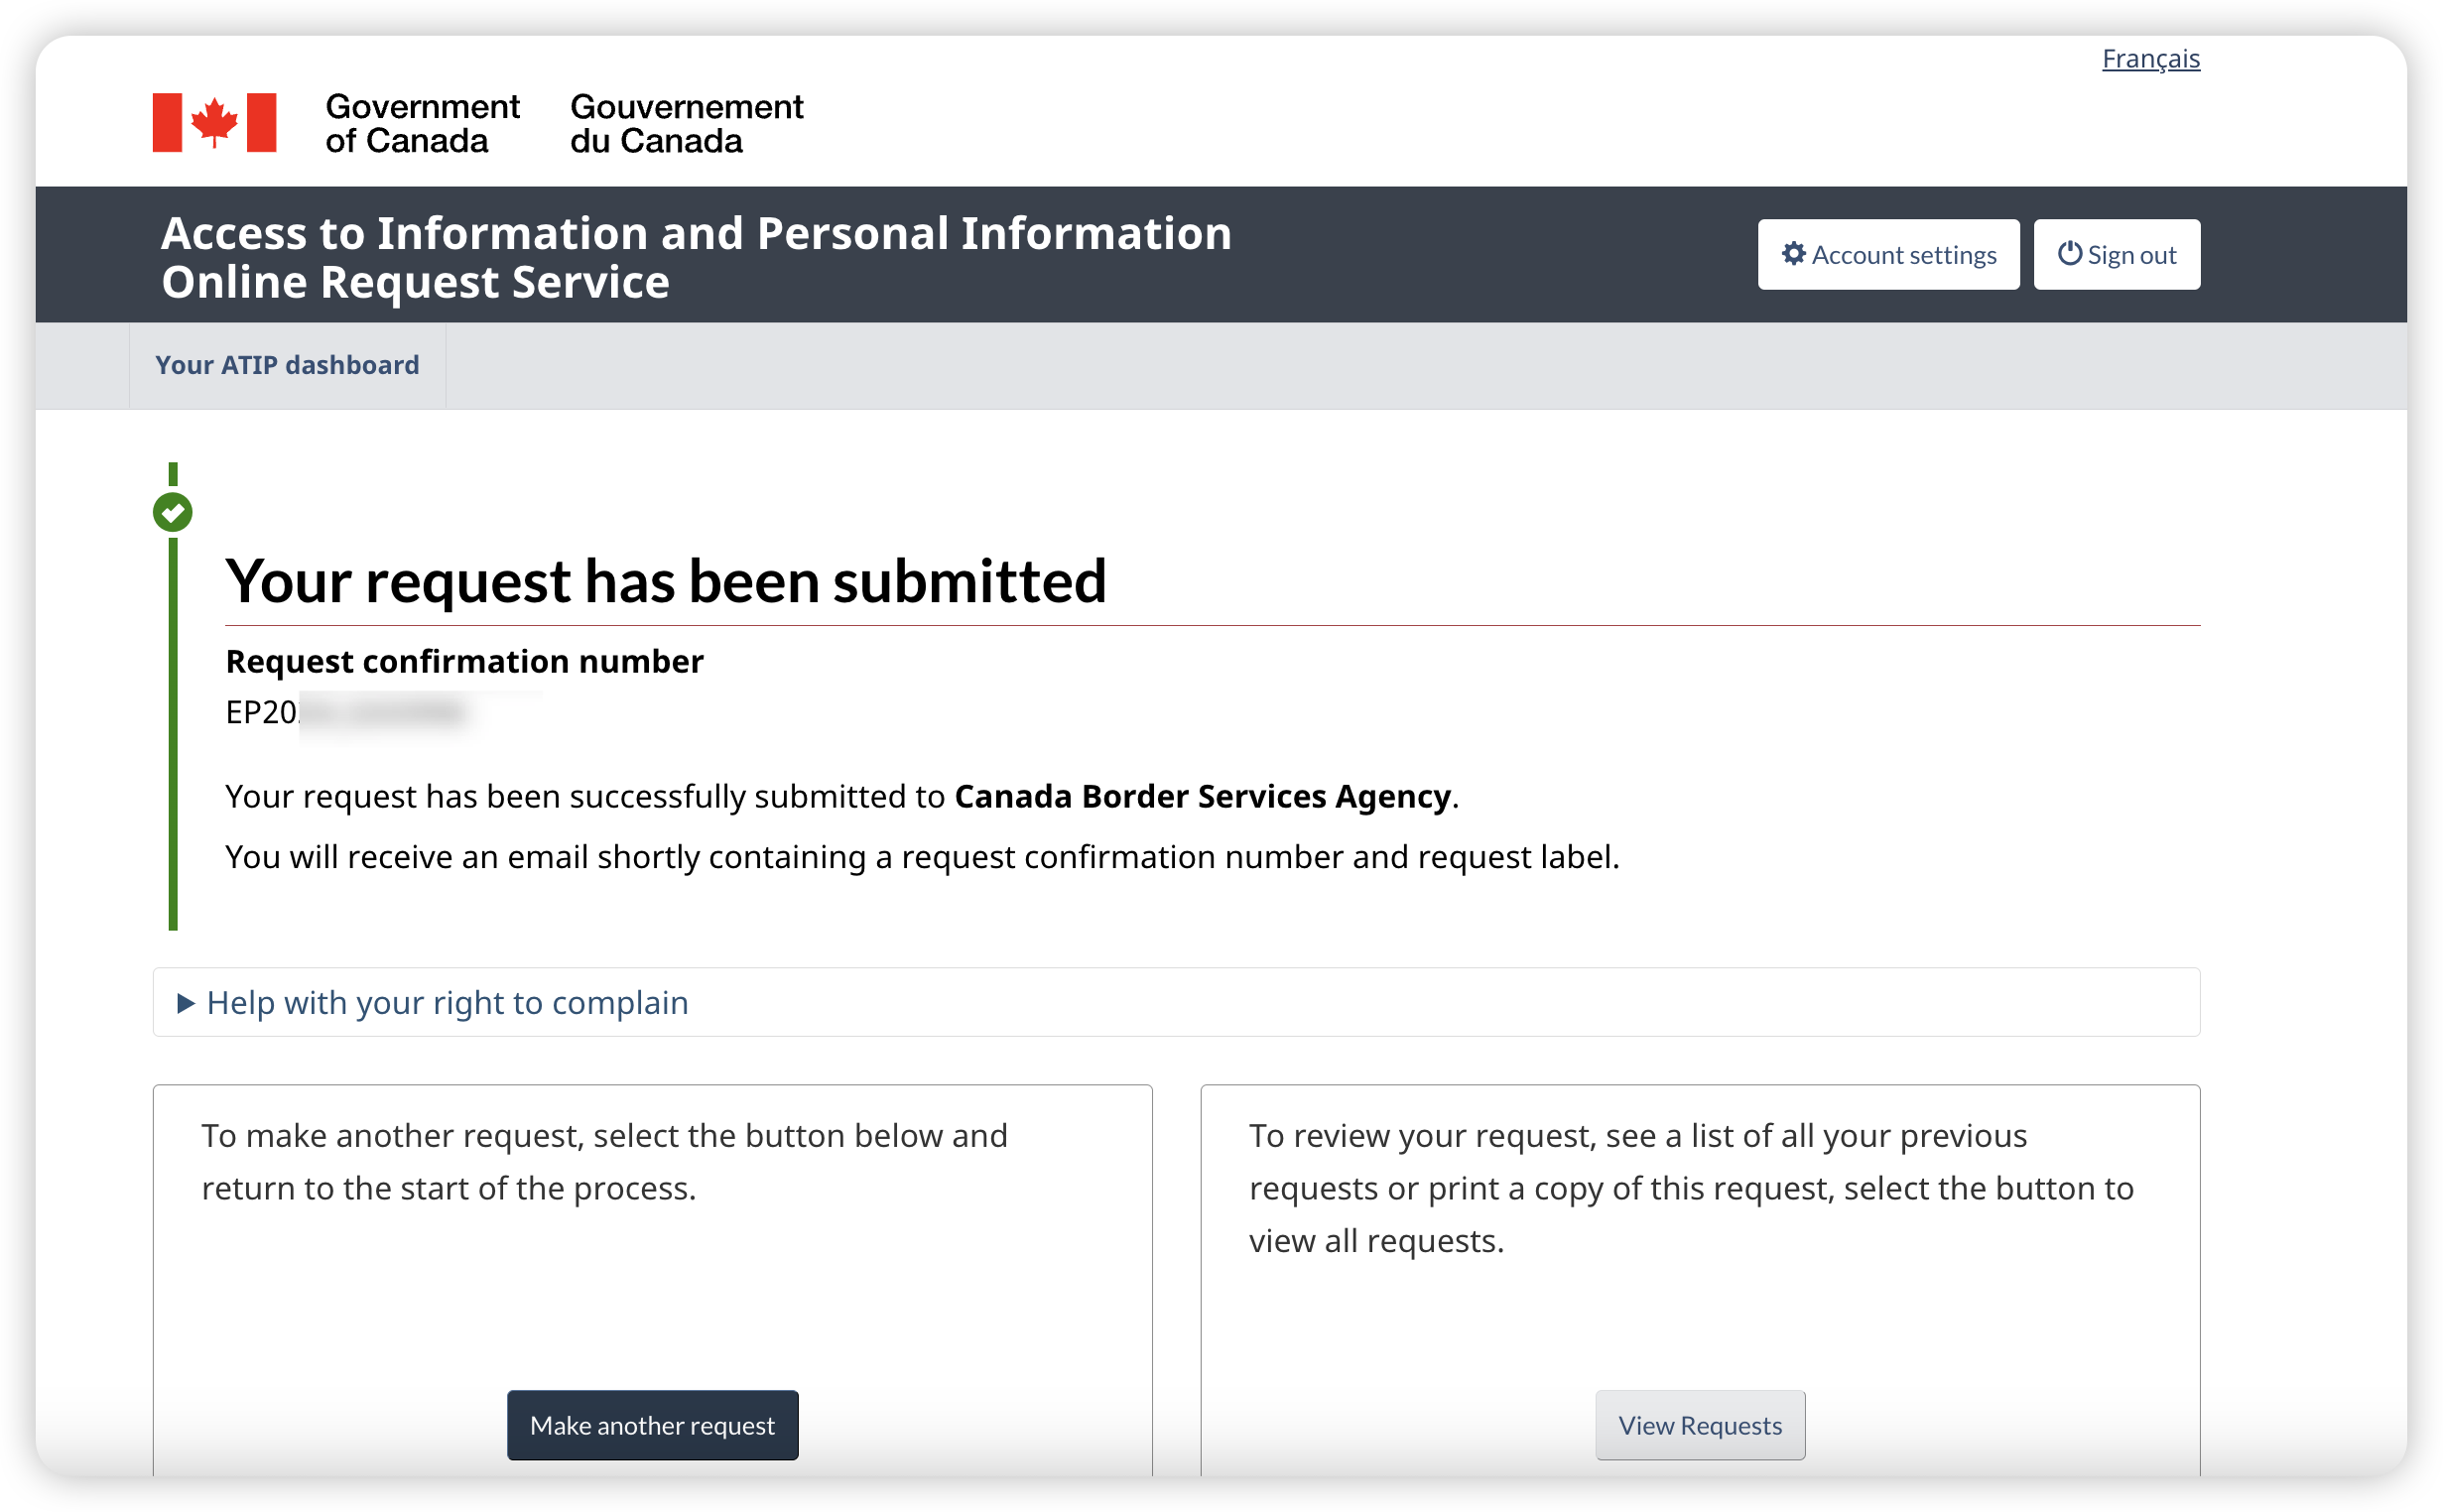The image size is (2443, 1512).
Task: Sign out of the service
Action: pos(2116,254)
